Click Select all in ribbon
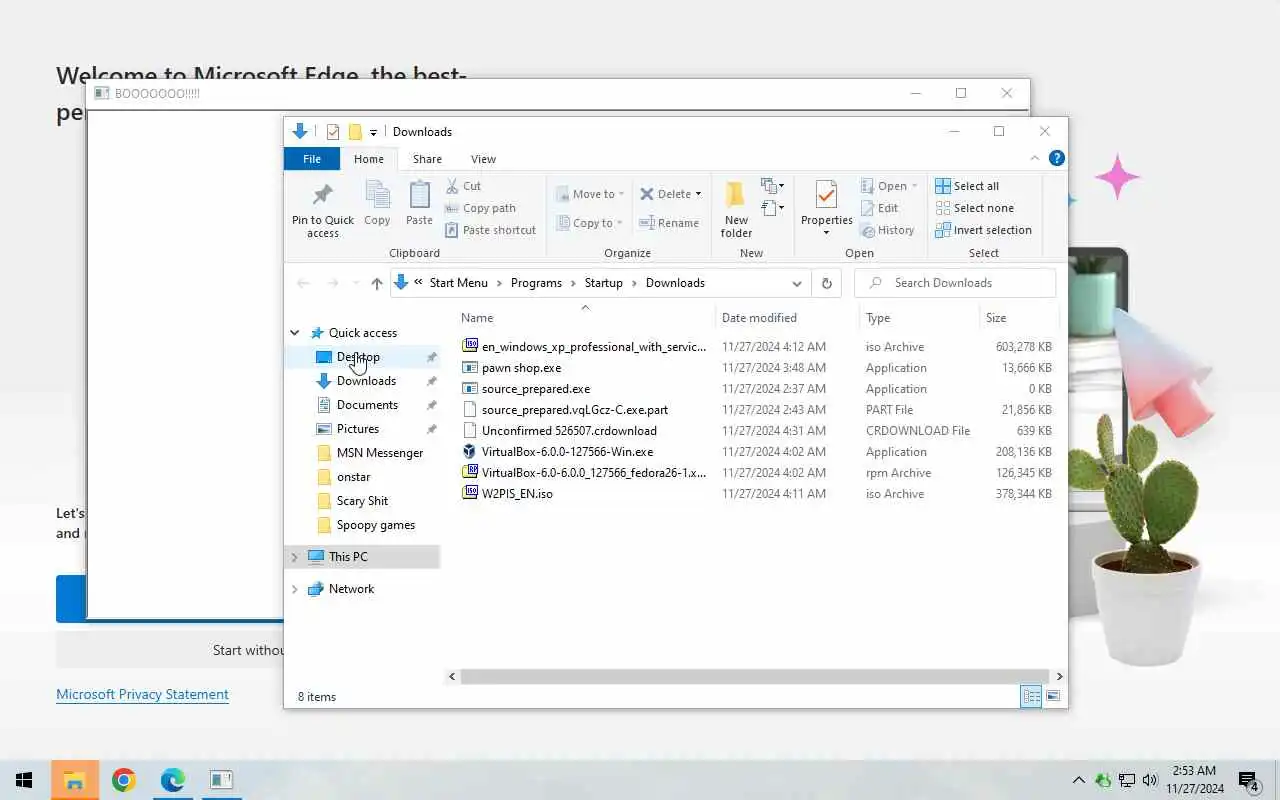 (x=967, y=186)
